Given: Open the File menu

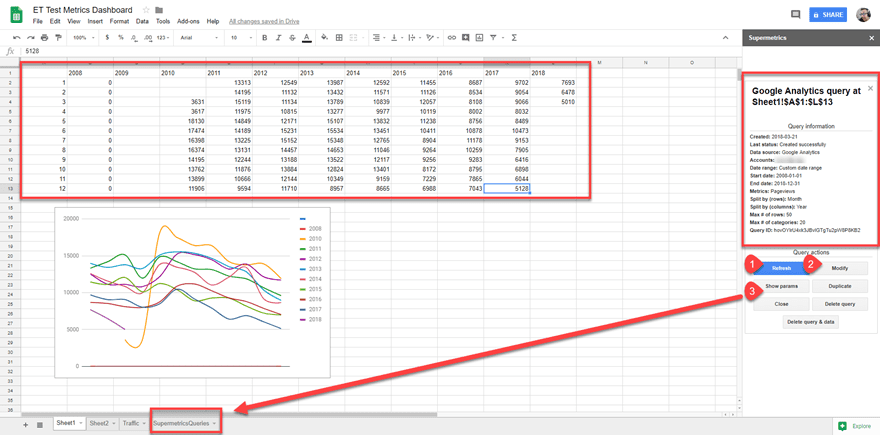Looking at the screenshot, I should (x=38, y=21).
